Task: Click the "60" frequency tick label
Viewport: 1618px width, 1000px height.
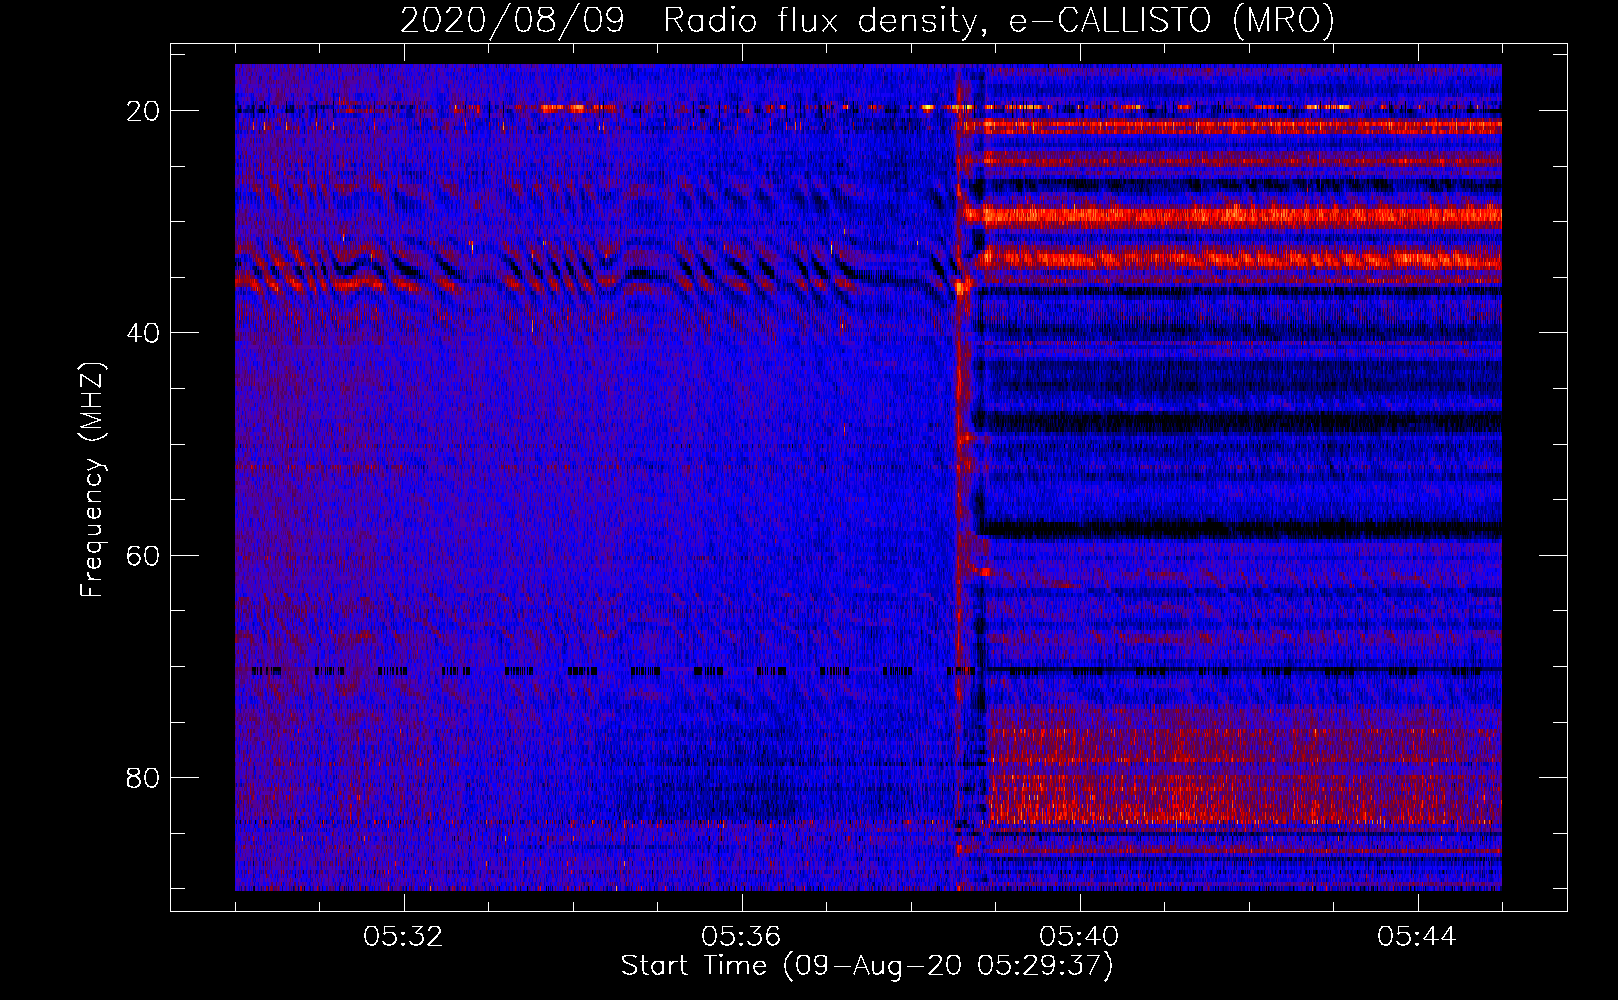Action: (x=144, y=555)
